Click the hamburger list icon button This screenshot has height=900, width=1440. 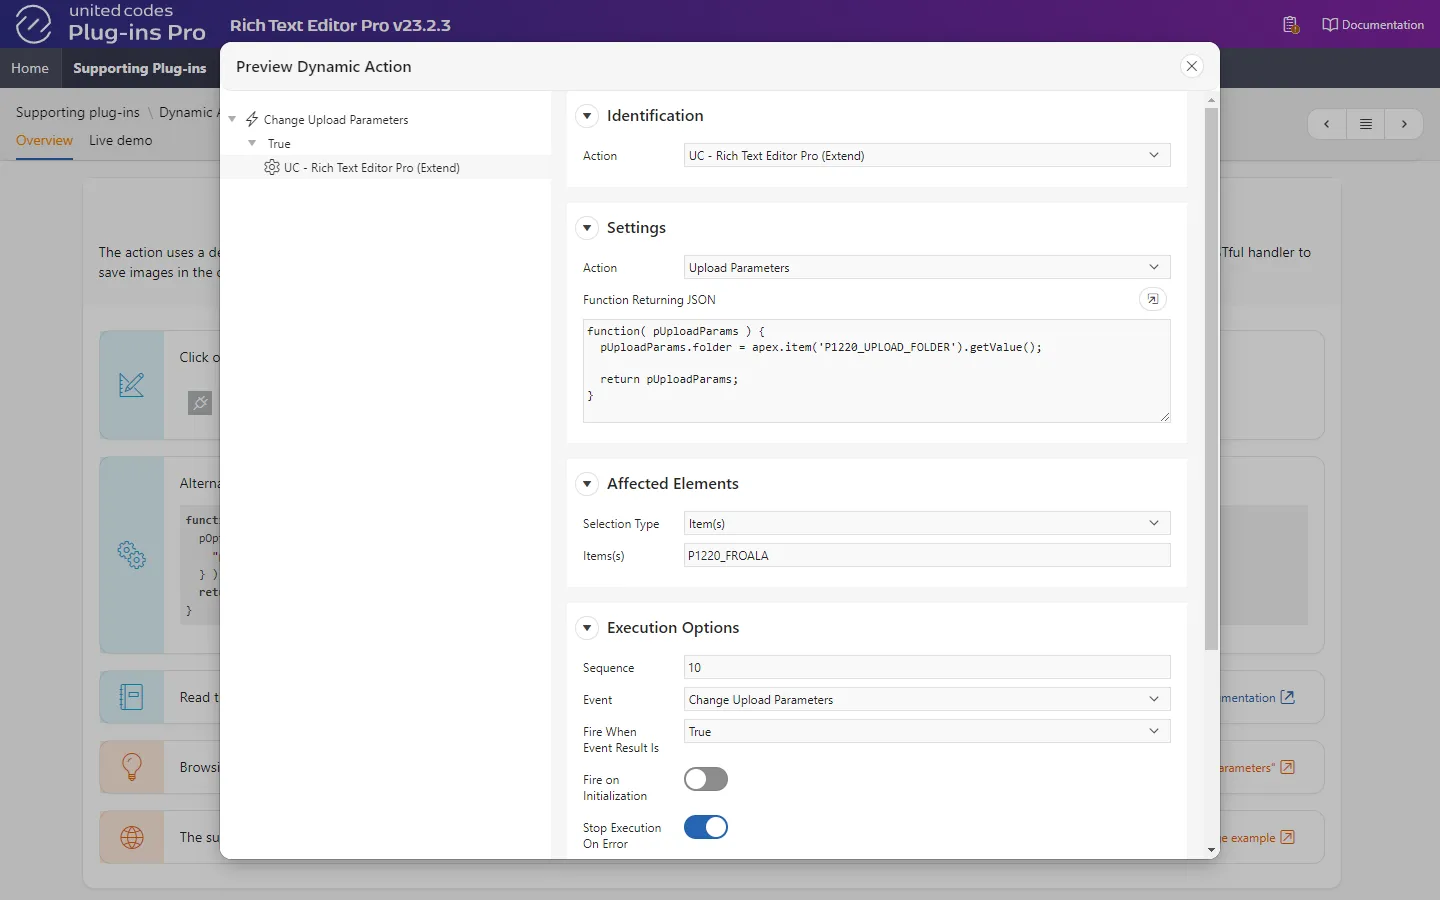click(1365, 124)
